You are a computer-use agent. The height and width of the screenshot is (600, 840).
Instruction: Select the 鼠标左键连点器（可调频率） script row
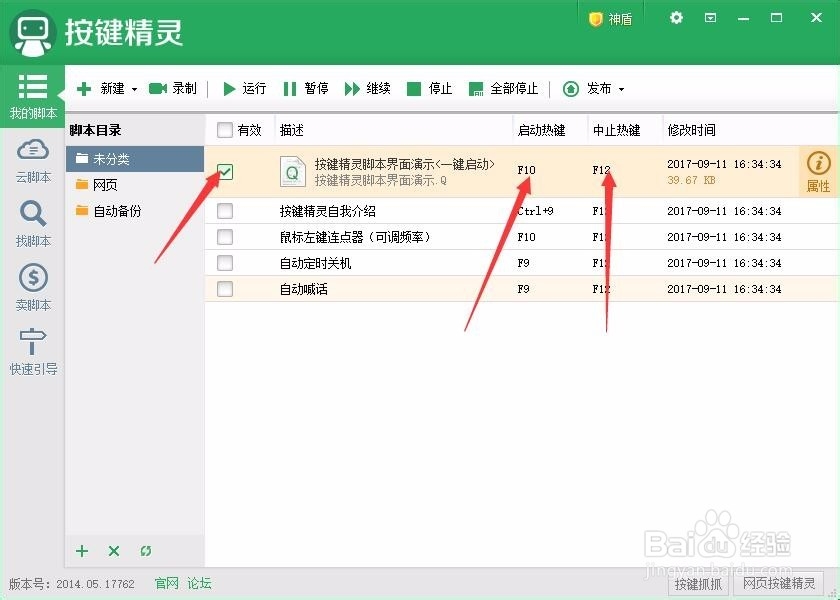click(521, 237)
